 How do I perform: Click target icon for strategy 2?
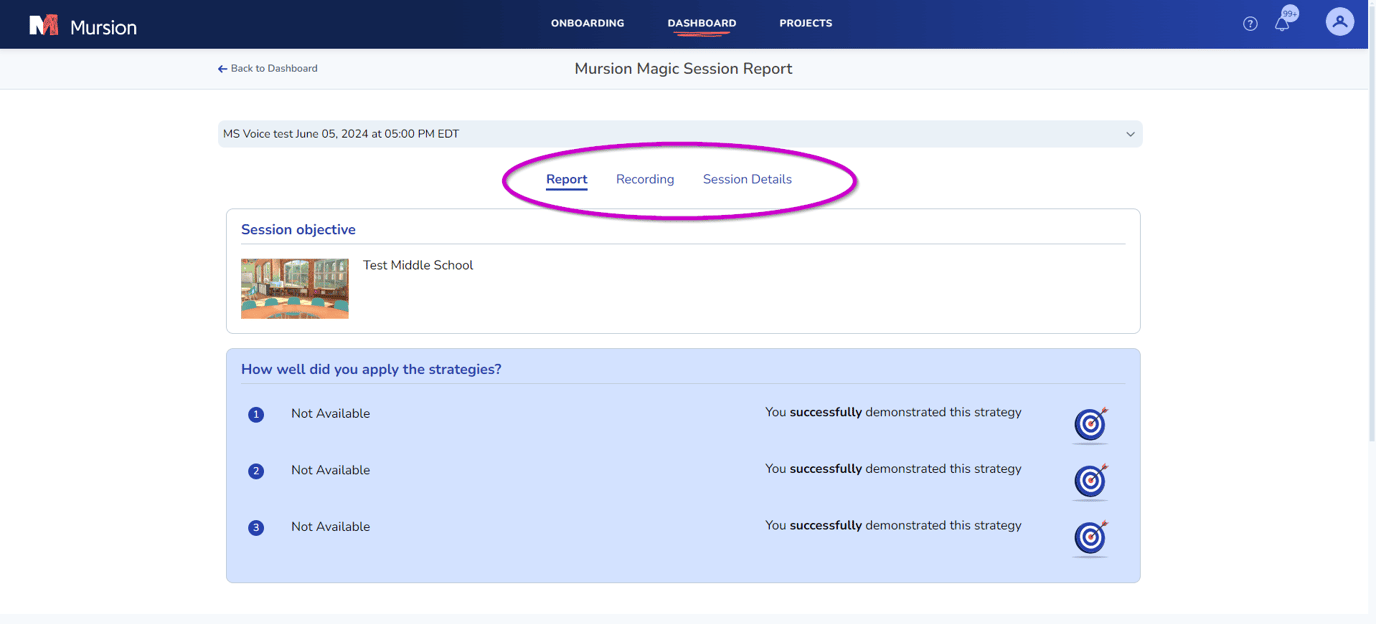(x=1090, y=481)
